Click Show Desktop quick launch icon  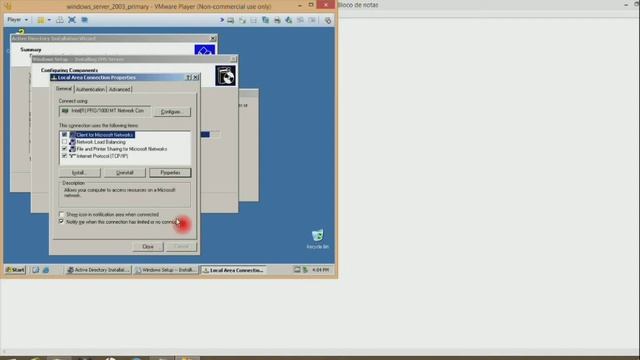click(36, 270)
